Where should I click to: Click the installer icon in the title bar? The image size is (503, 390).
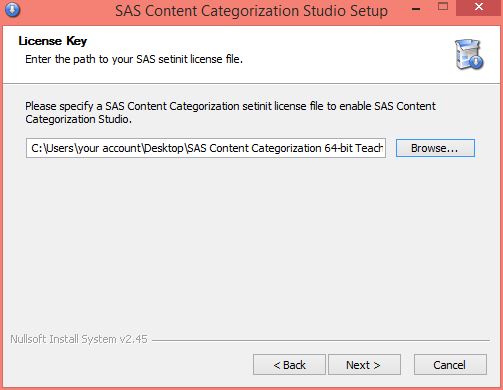tap(12, 9)
